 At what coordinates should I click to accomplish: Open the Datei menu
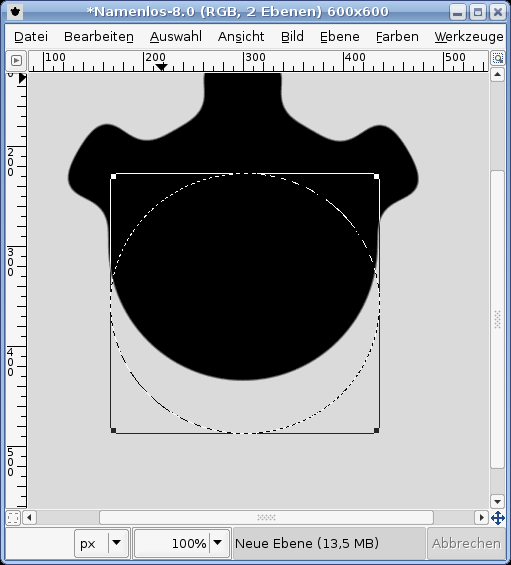point(31,37)
